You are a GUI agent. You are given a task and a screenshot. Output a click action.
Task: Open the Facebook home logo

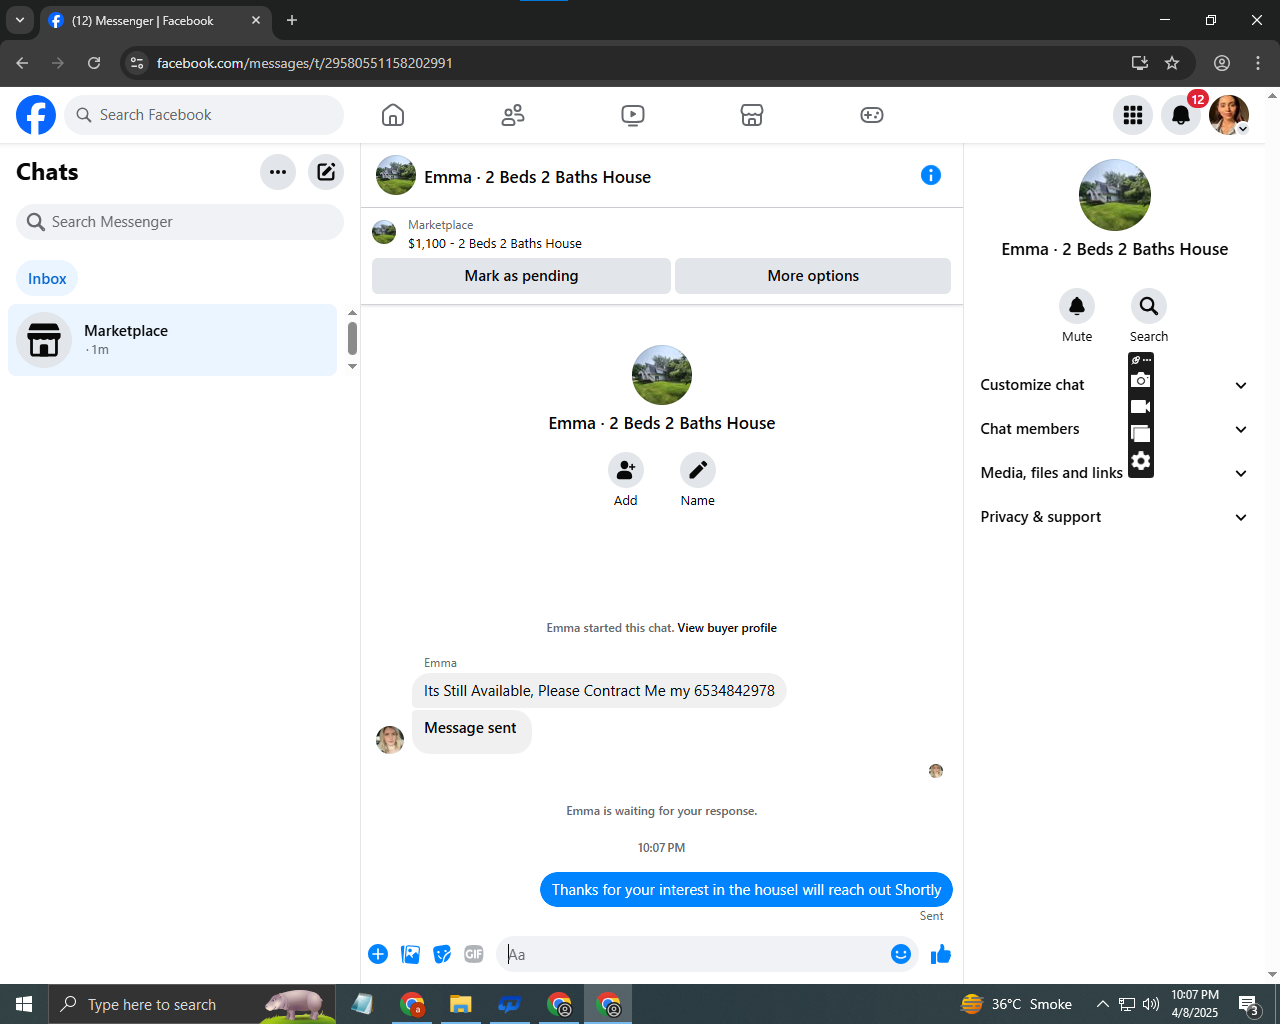click(36, 115)
